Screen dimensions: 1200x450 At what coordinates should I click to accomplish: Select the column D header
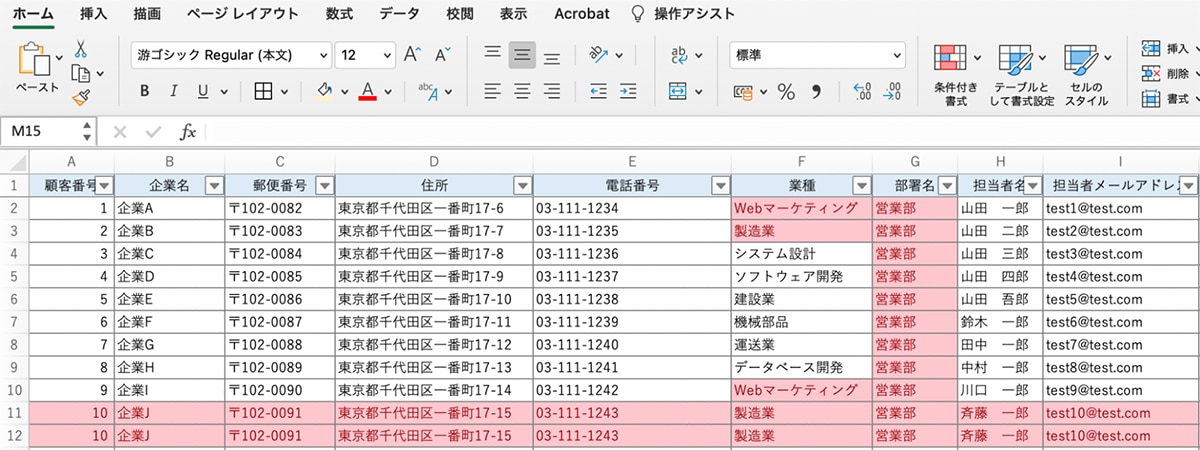click(x=434, y=162)
